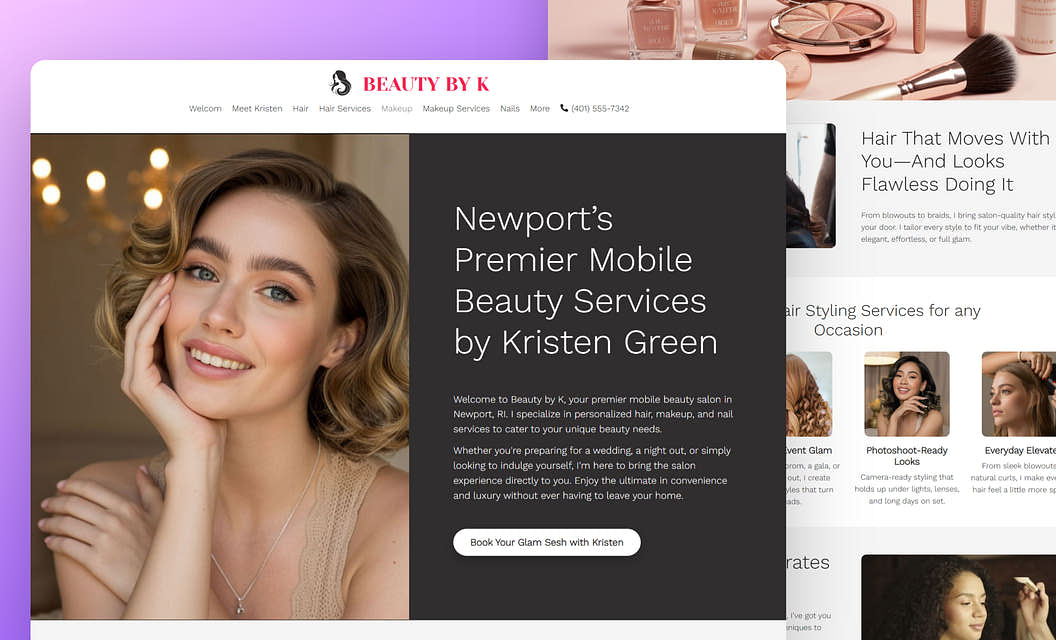Click the greyed Makeup nav item
1056x640 pixels.
[396, 108]
